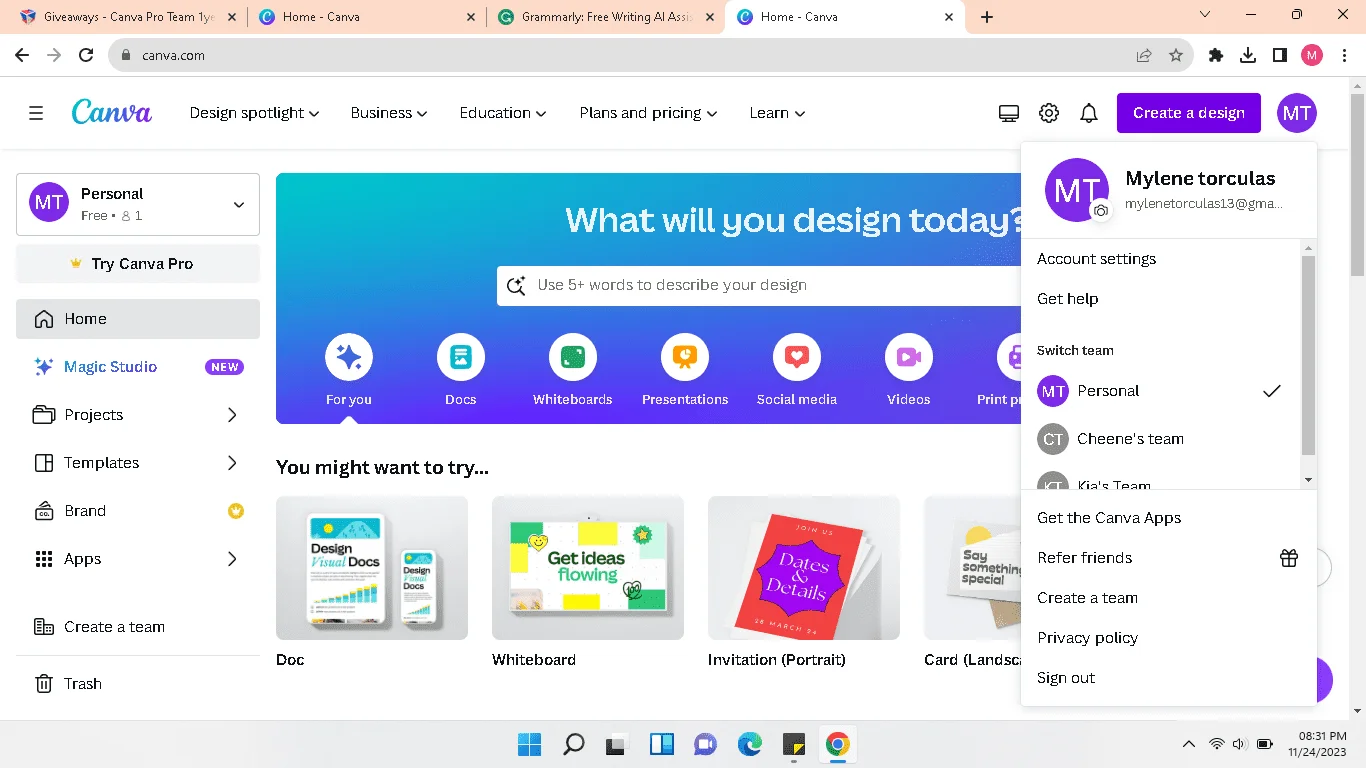Open Chrome extensions puzzle icon
The image size is (1366, 768).
1216,56
